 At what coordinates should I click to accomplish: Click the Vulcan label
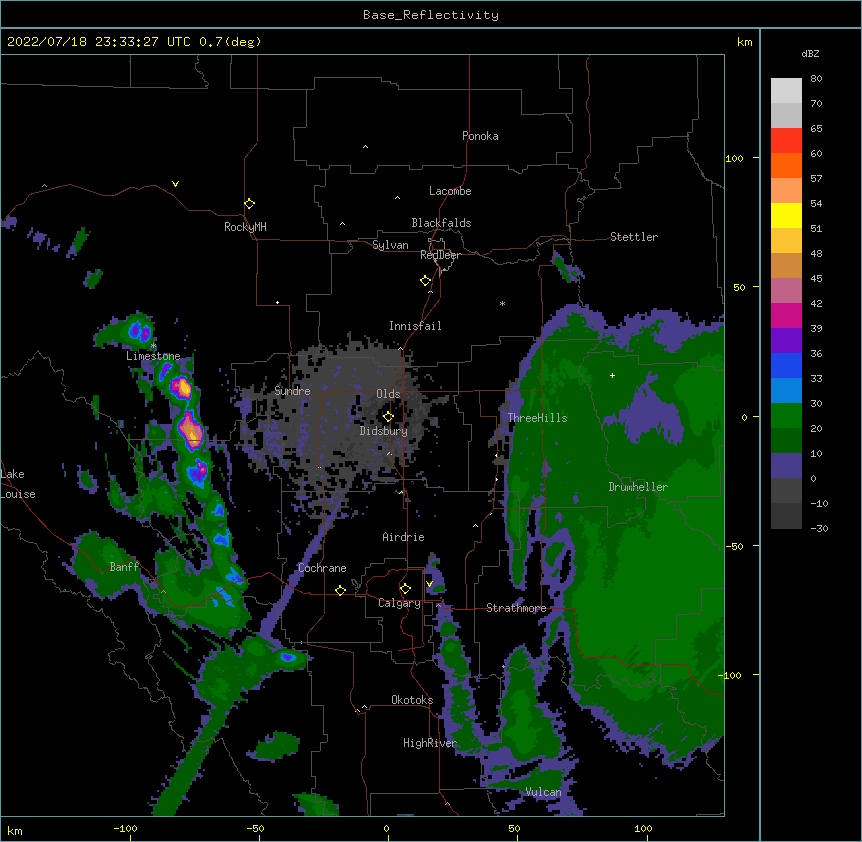543,792
